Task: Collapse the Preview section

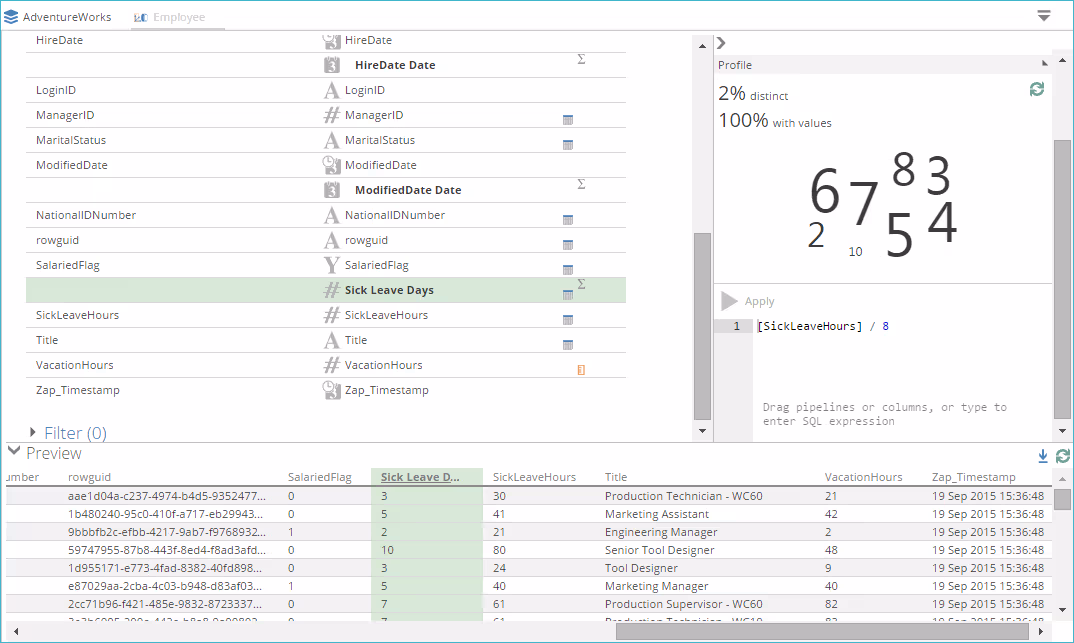Action: 14,452
